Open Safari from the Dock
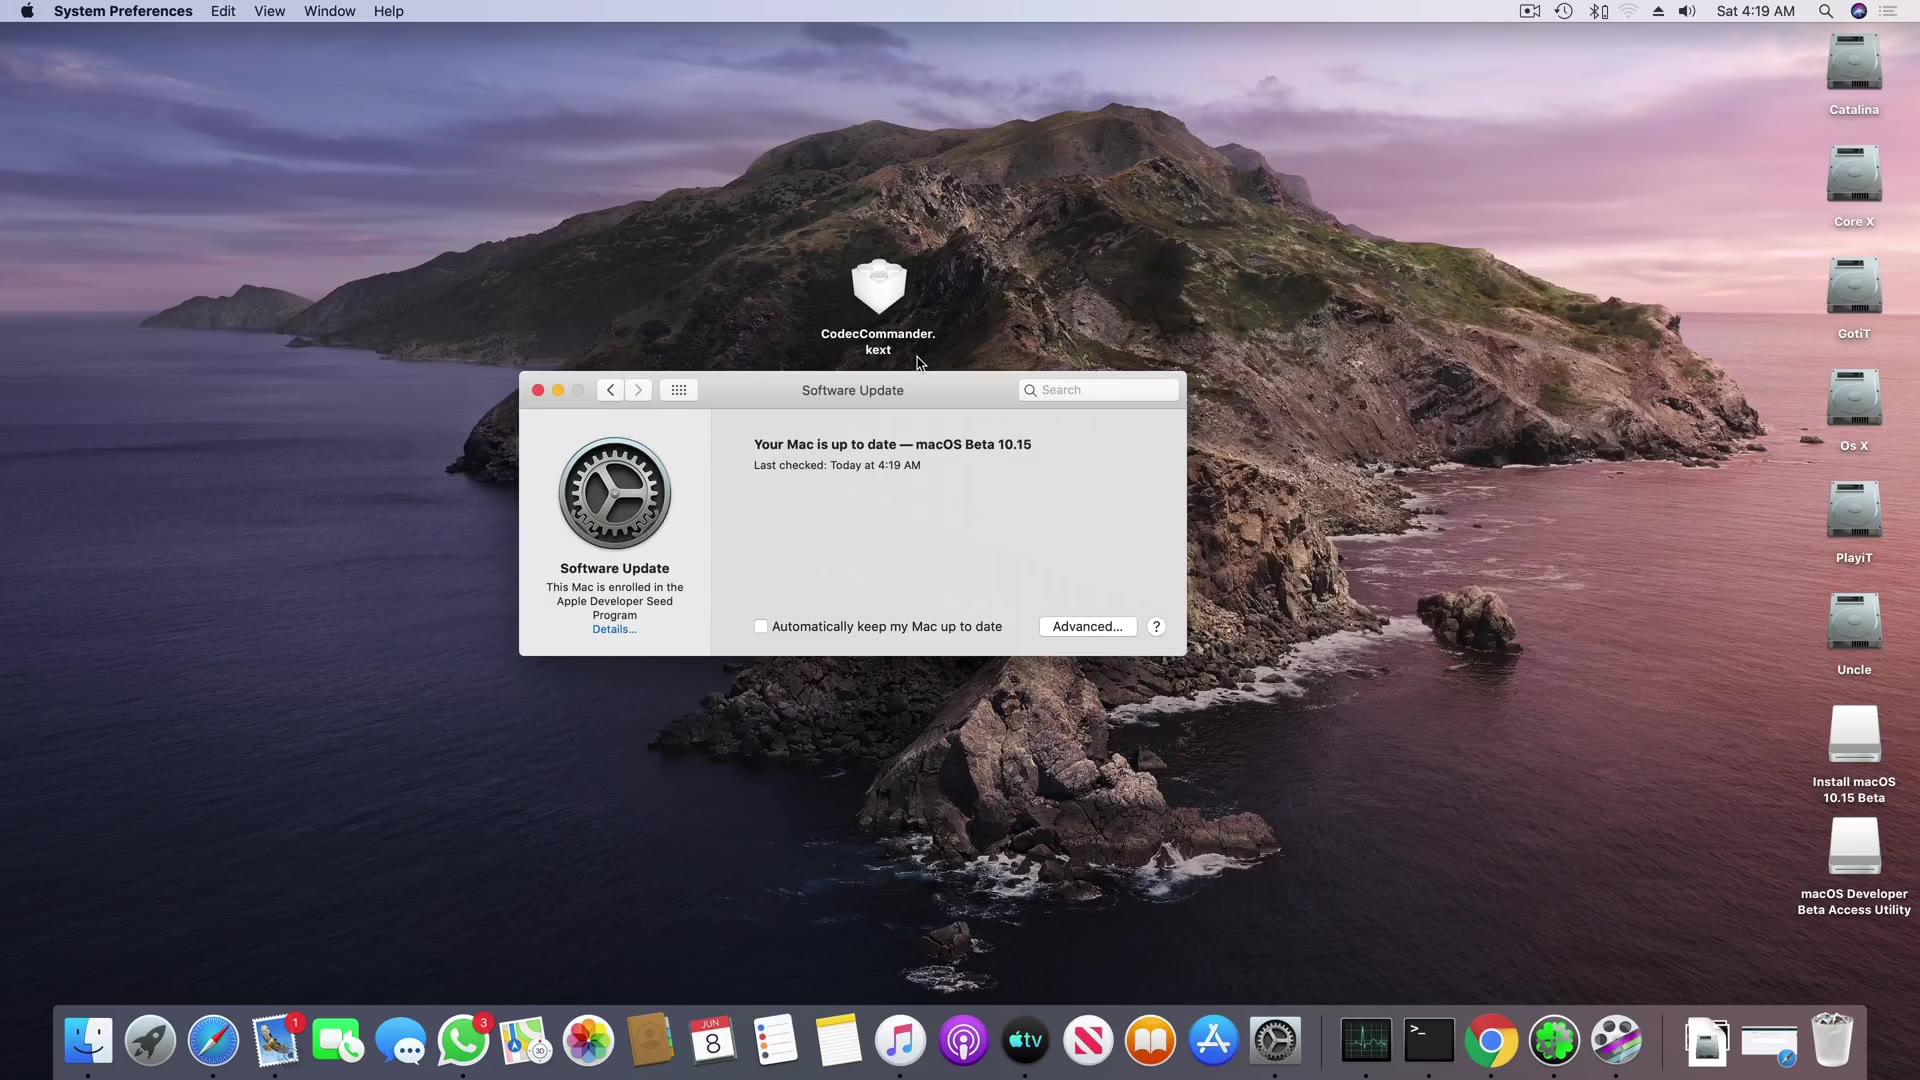The height and width of the screenshot is (1080, 1920). (213, 1041)
